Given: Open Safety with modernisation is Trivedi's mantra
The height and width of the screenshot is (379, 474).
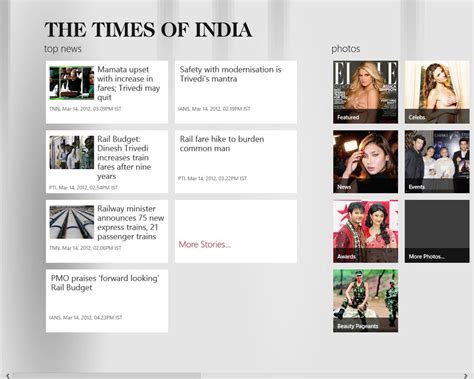Looking at the screenshot, I should click(236, 92).
